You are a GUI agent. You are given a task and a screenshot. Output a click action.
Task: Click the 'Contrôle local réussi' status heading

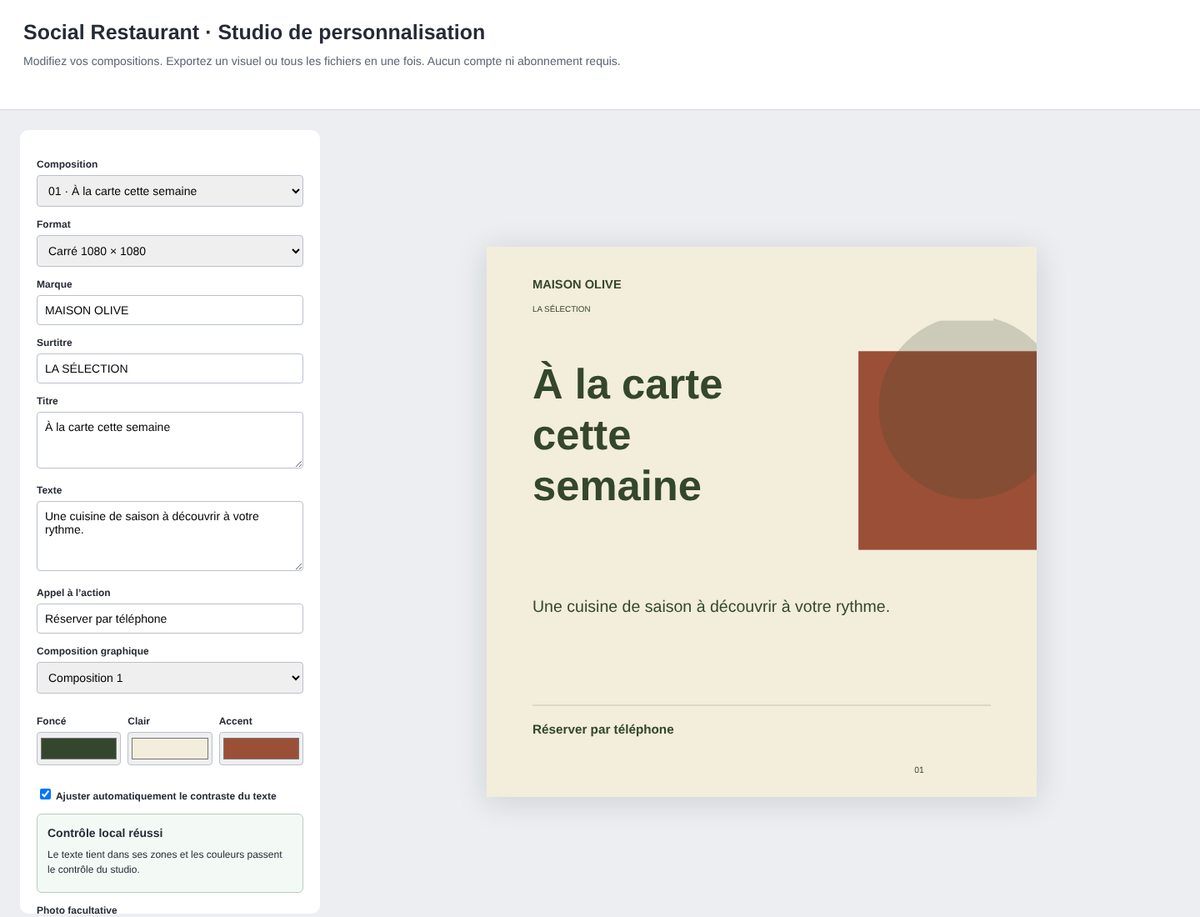click(105, 833)
